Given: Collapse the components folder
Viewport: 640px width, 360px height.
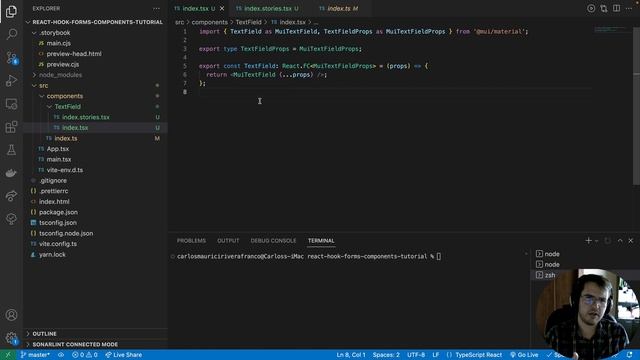Looking at the screenshot, I should point(95,96).
